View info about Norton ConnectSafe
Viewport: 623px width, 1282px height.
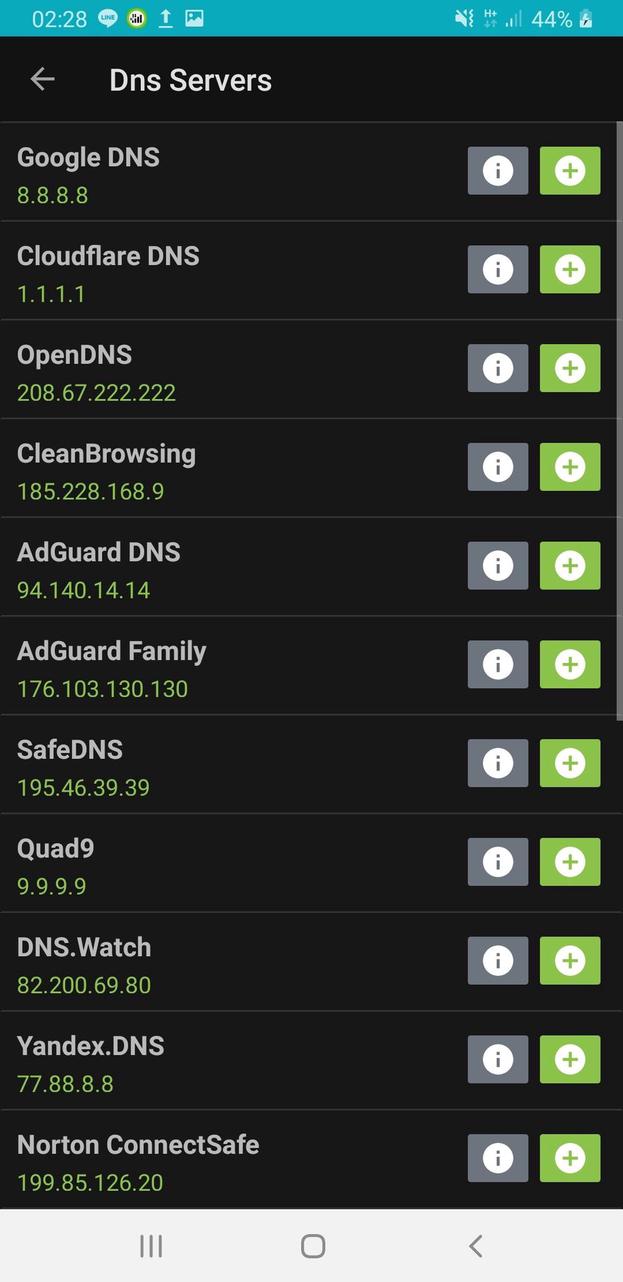point(497,1158)
